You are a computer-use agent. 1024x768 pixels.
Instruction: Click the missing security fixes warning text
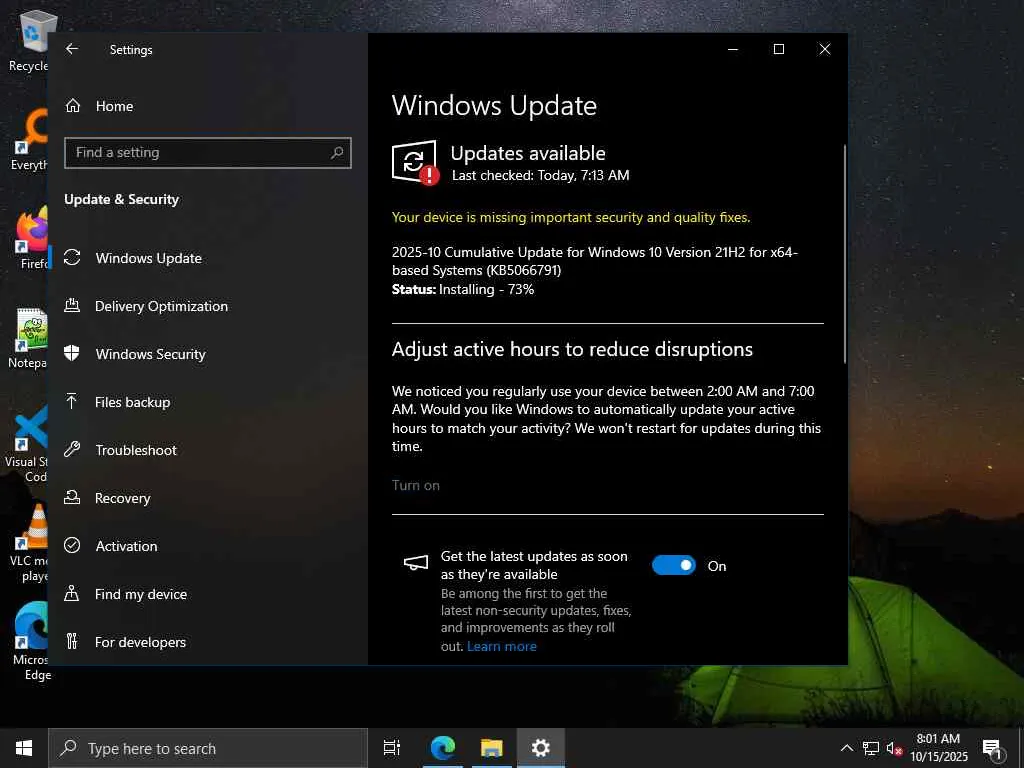(x=571, y=217)
